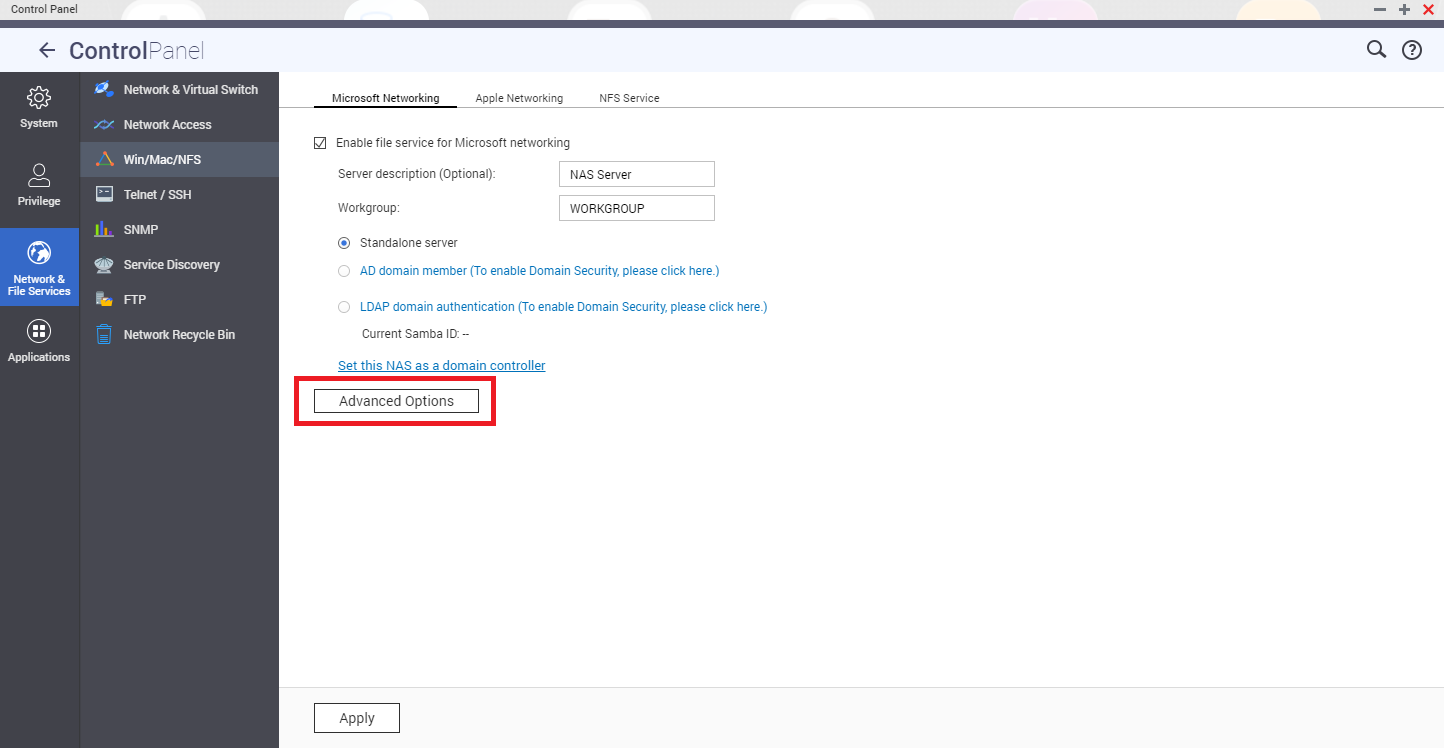The width and height of the screenshot is (1444, 748).
Task: Click the Server description (Optional) label
Action: 417,174
